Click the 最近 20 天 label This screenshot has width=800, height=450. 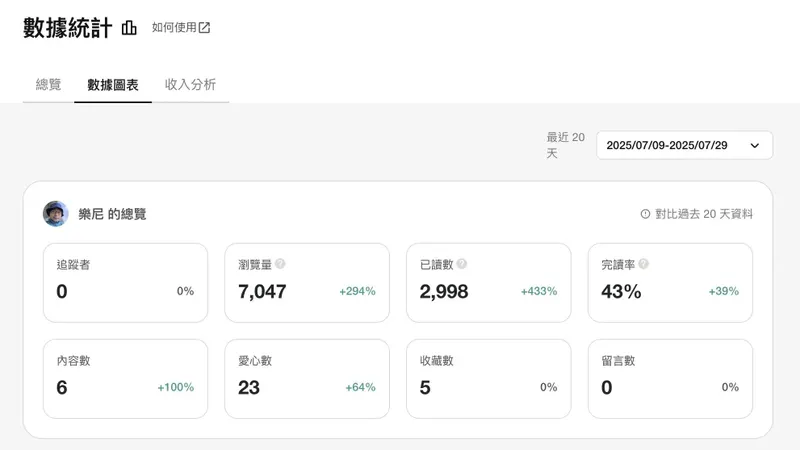tap(565, 145)
